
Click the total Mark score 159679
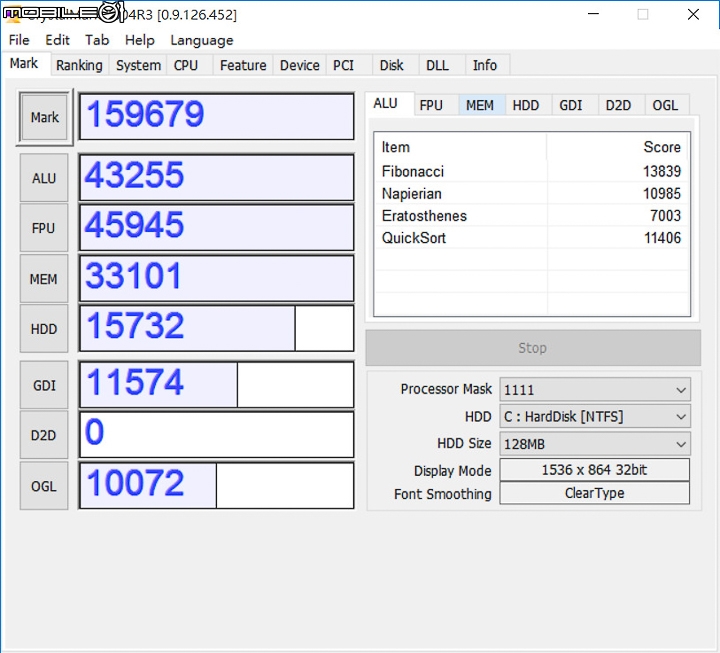pos(217,117)
